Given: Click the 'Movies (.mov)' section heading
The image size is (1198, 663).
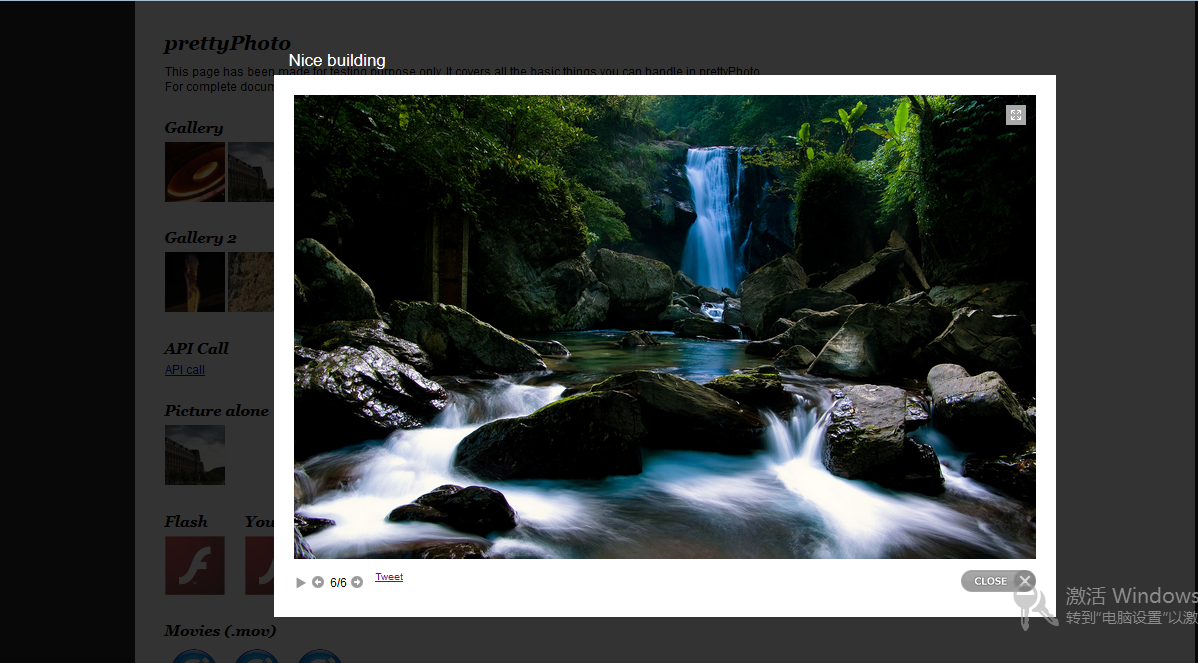Looking at the screenshot, I should point(220,631).
